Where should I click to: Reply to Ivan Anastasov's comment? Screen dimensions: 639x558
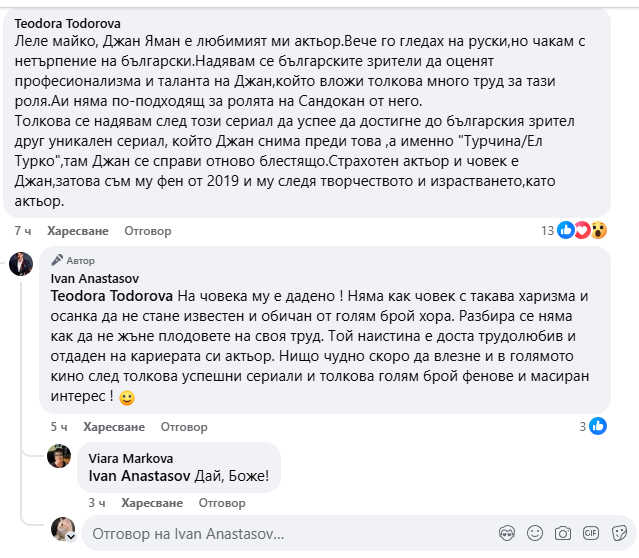[184, 426]
